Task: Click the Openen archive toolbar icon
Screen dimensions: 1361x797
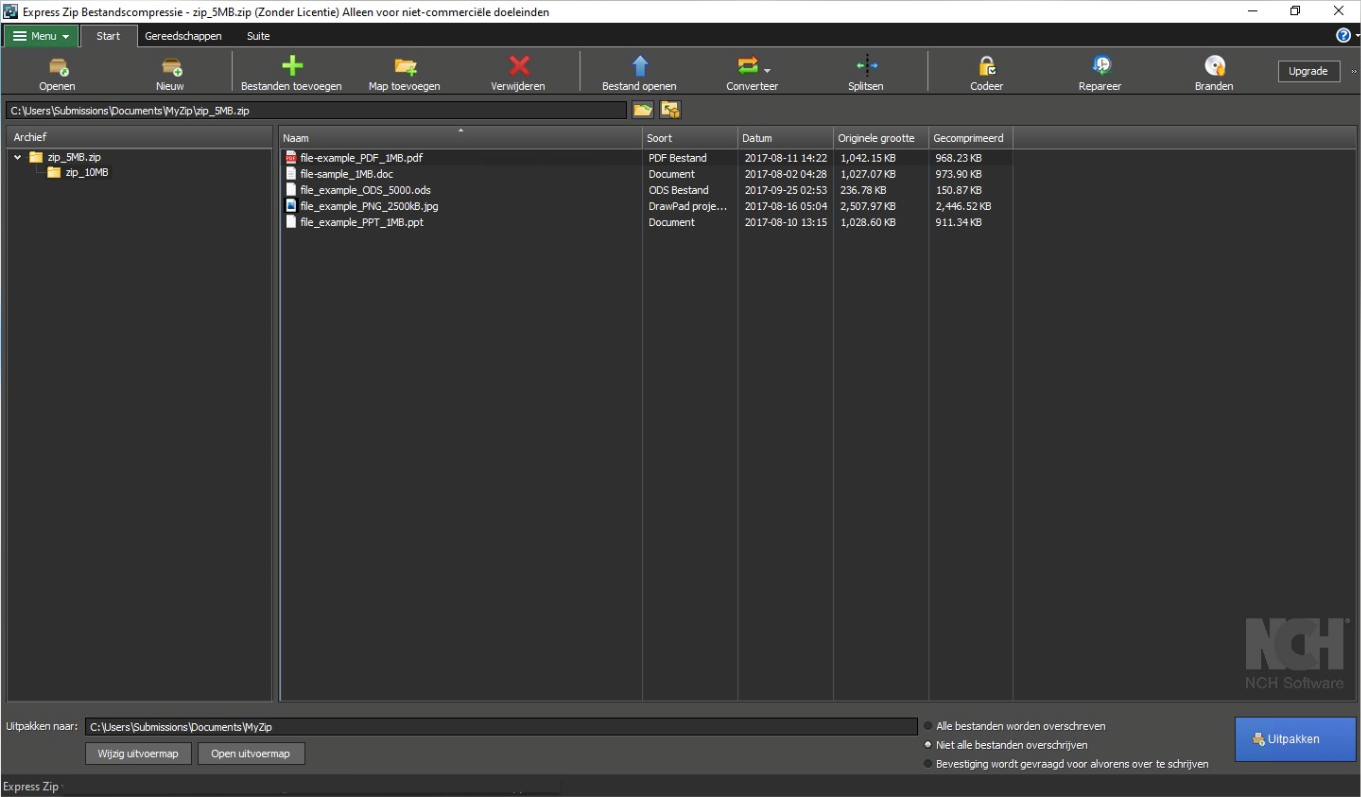Action: pos(58,68)
